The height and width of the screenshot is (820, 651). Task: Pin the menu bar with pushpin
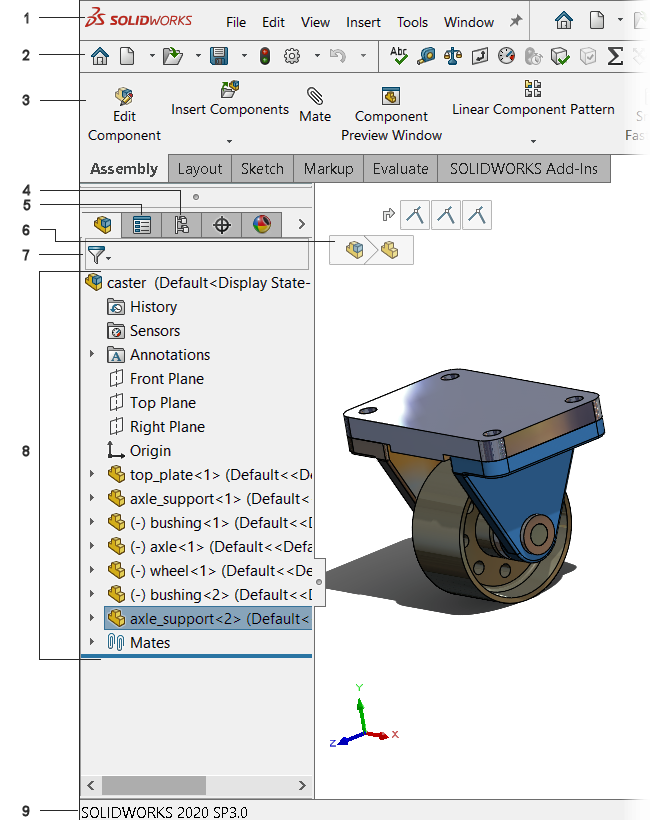tap(516, 21)
